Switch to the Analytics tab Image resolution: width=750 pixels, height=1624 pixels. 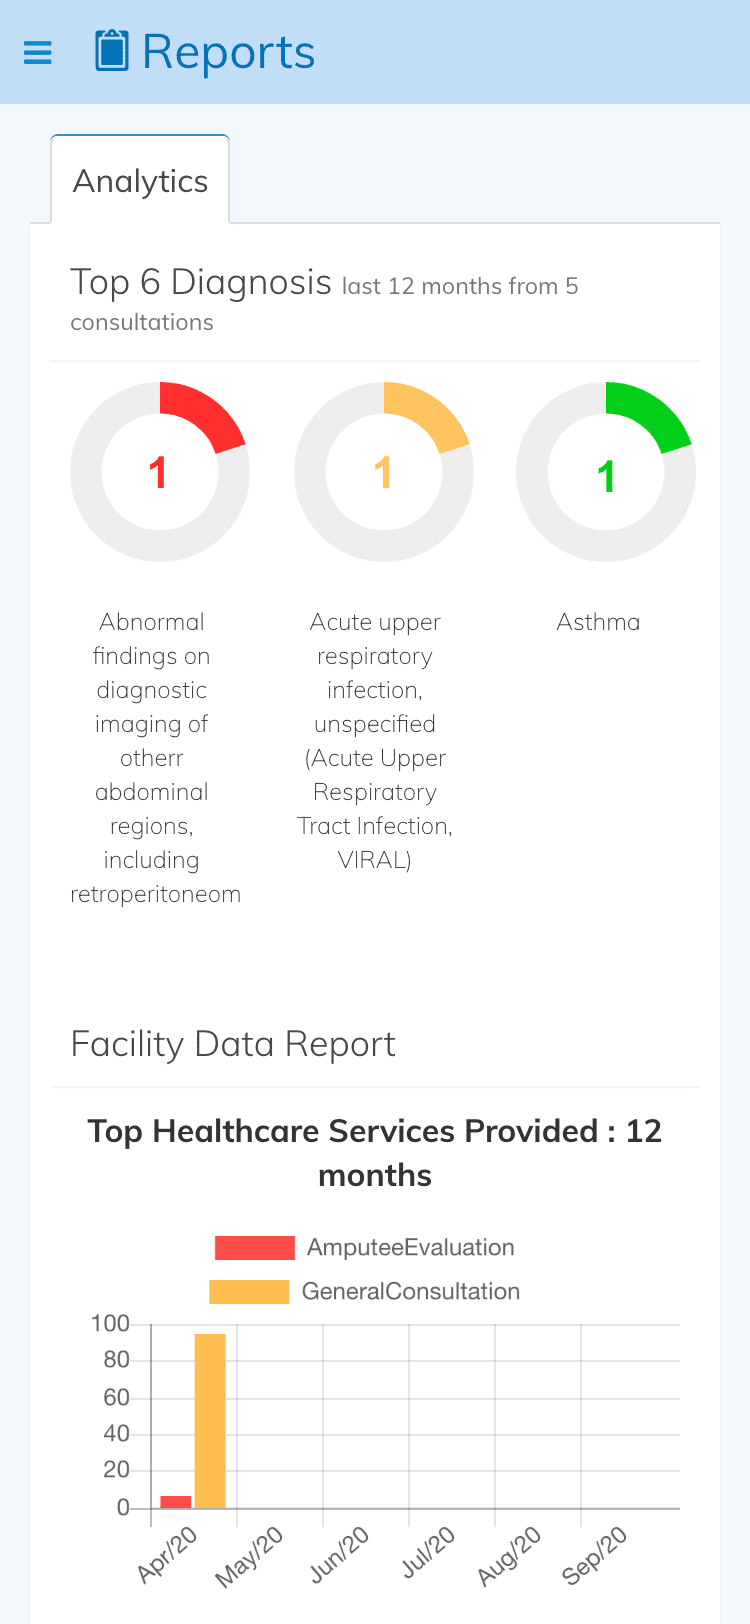point(140,181)
